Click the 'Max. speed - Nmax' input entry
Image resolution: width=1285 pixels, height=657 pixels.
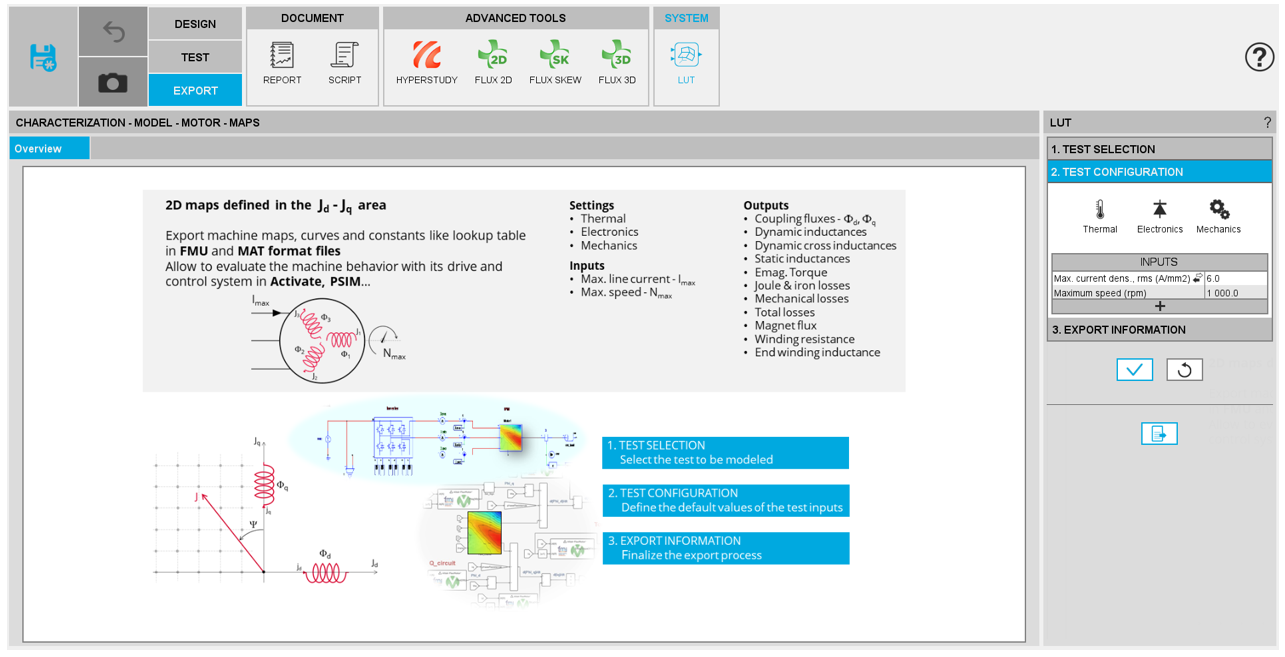627,293
